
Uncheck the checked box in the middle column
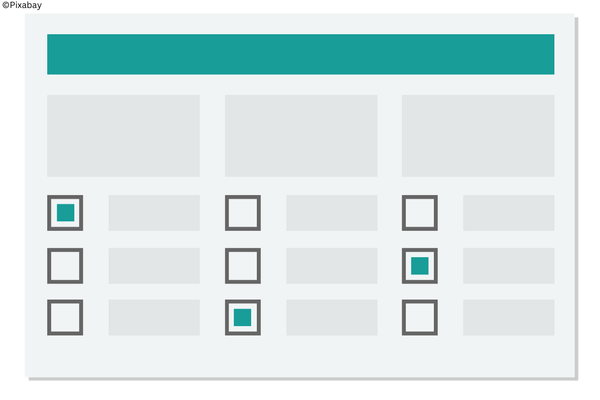(x=243, y=317)
